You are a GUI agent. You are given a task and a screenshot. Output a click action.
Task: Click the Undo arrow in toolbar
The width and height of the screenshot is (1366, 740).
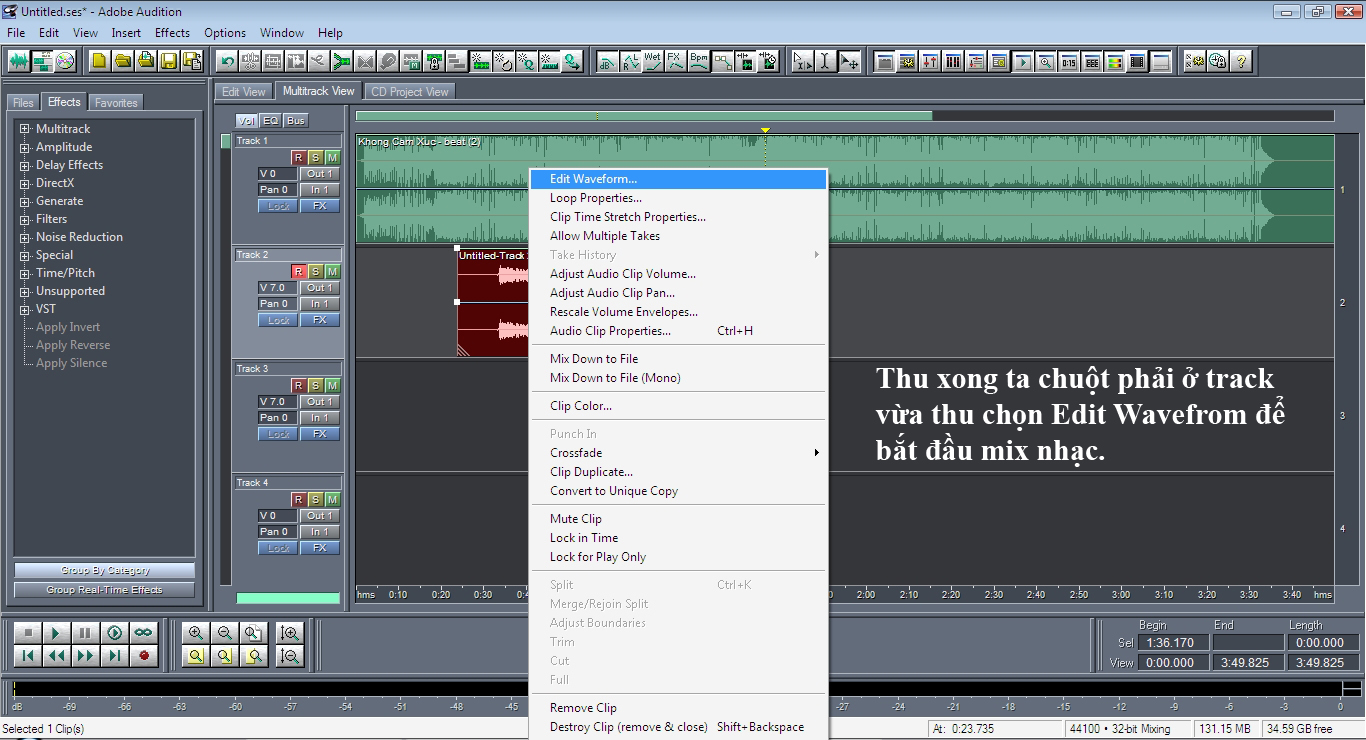[228, 61]
